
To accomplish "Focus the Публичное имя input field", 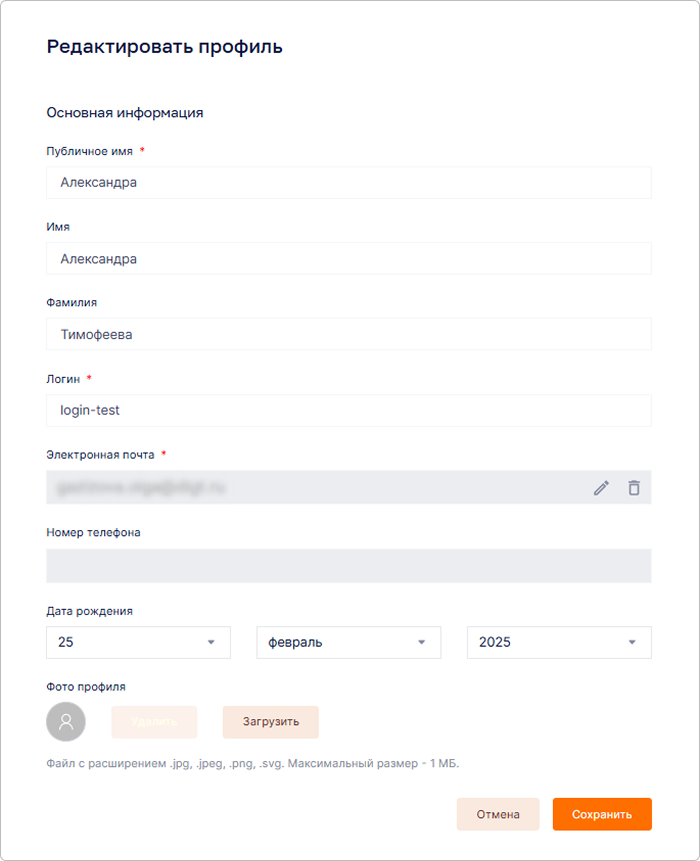I will click(349, 182).
